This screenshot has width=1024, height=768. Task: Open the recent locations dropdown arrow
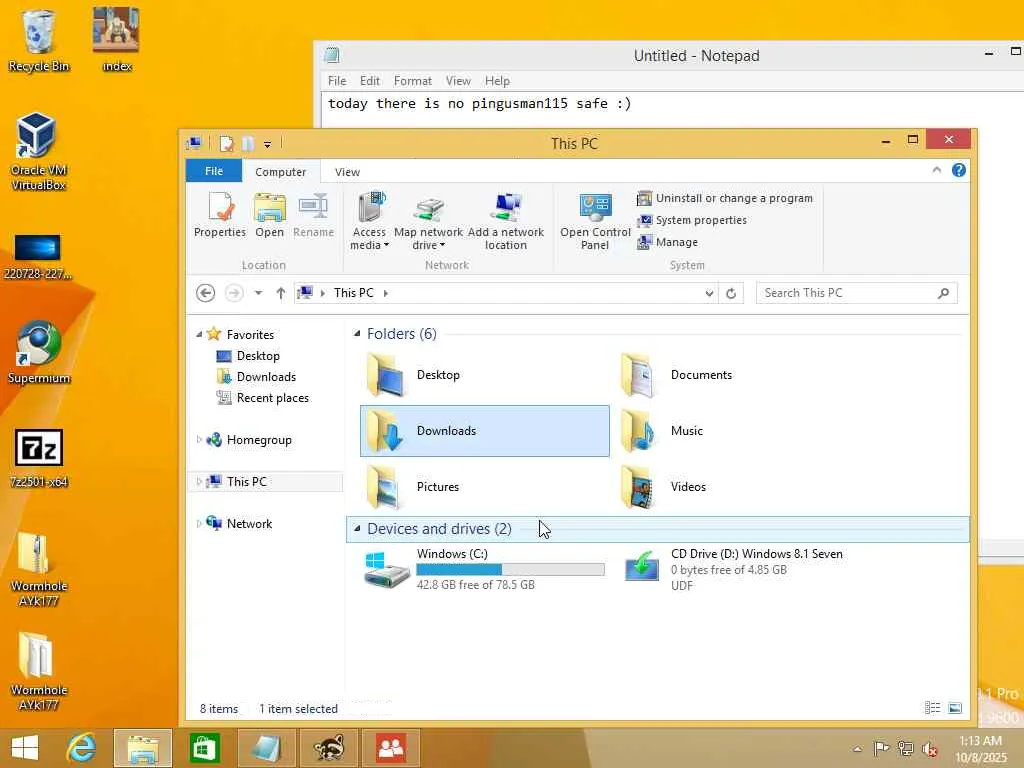pos(259,293)
